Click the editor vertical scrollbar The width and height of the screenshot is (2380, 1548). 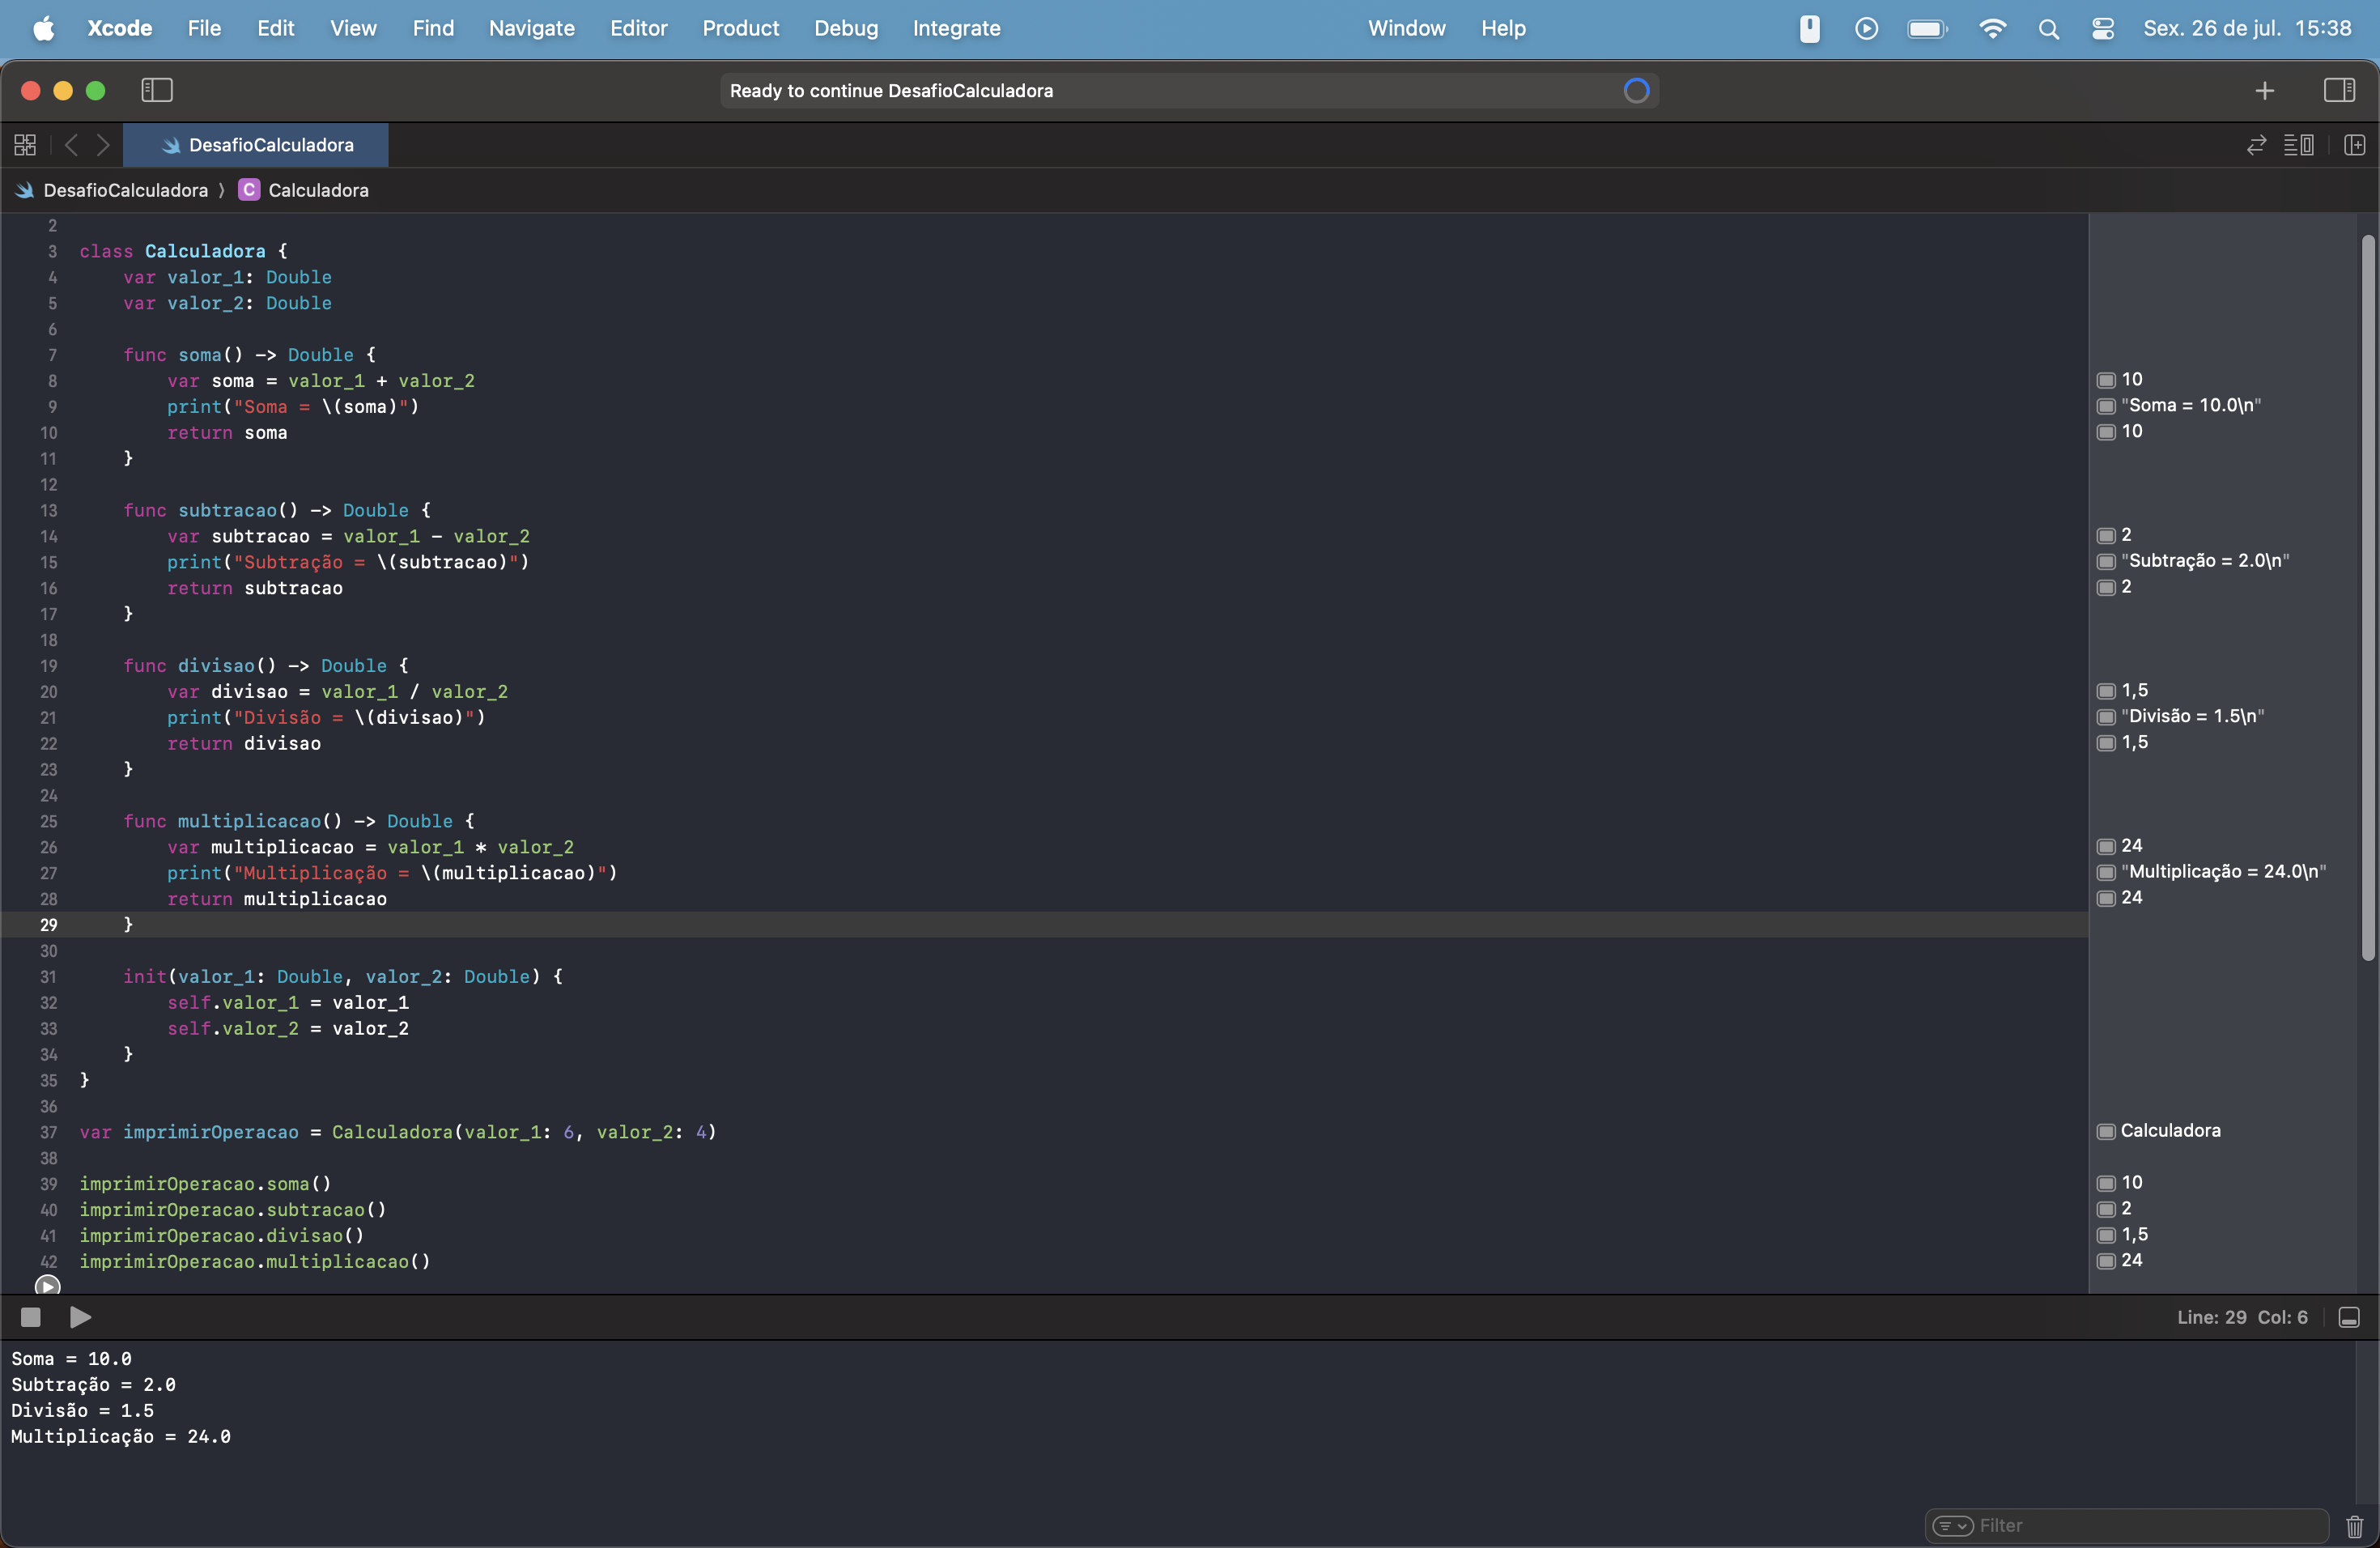2367,597
